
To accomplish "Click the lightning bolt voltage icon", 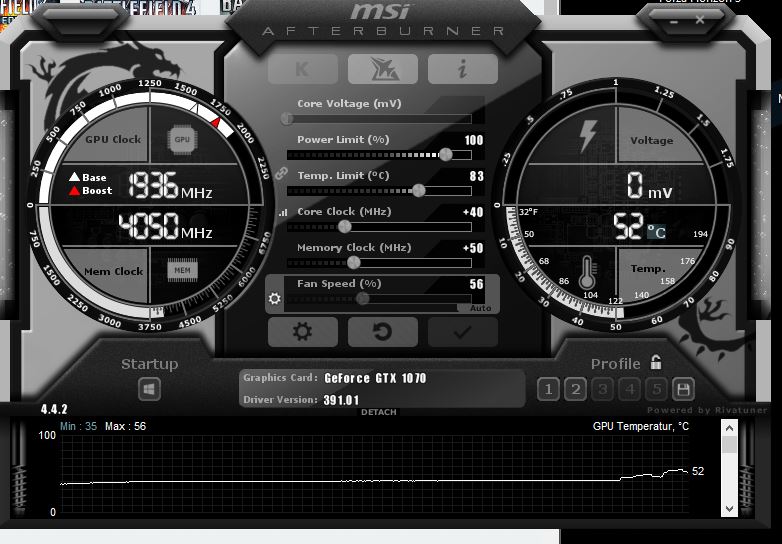I will (588, 136).
